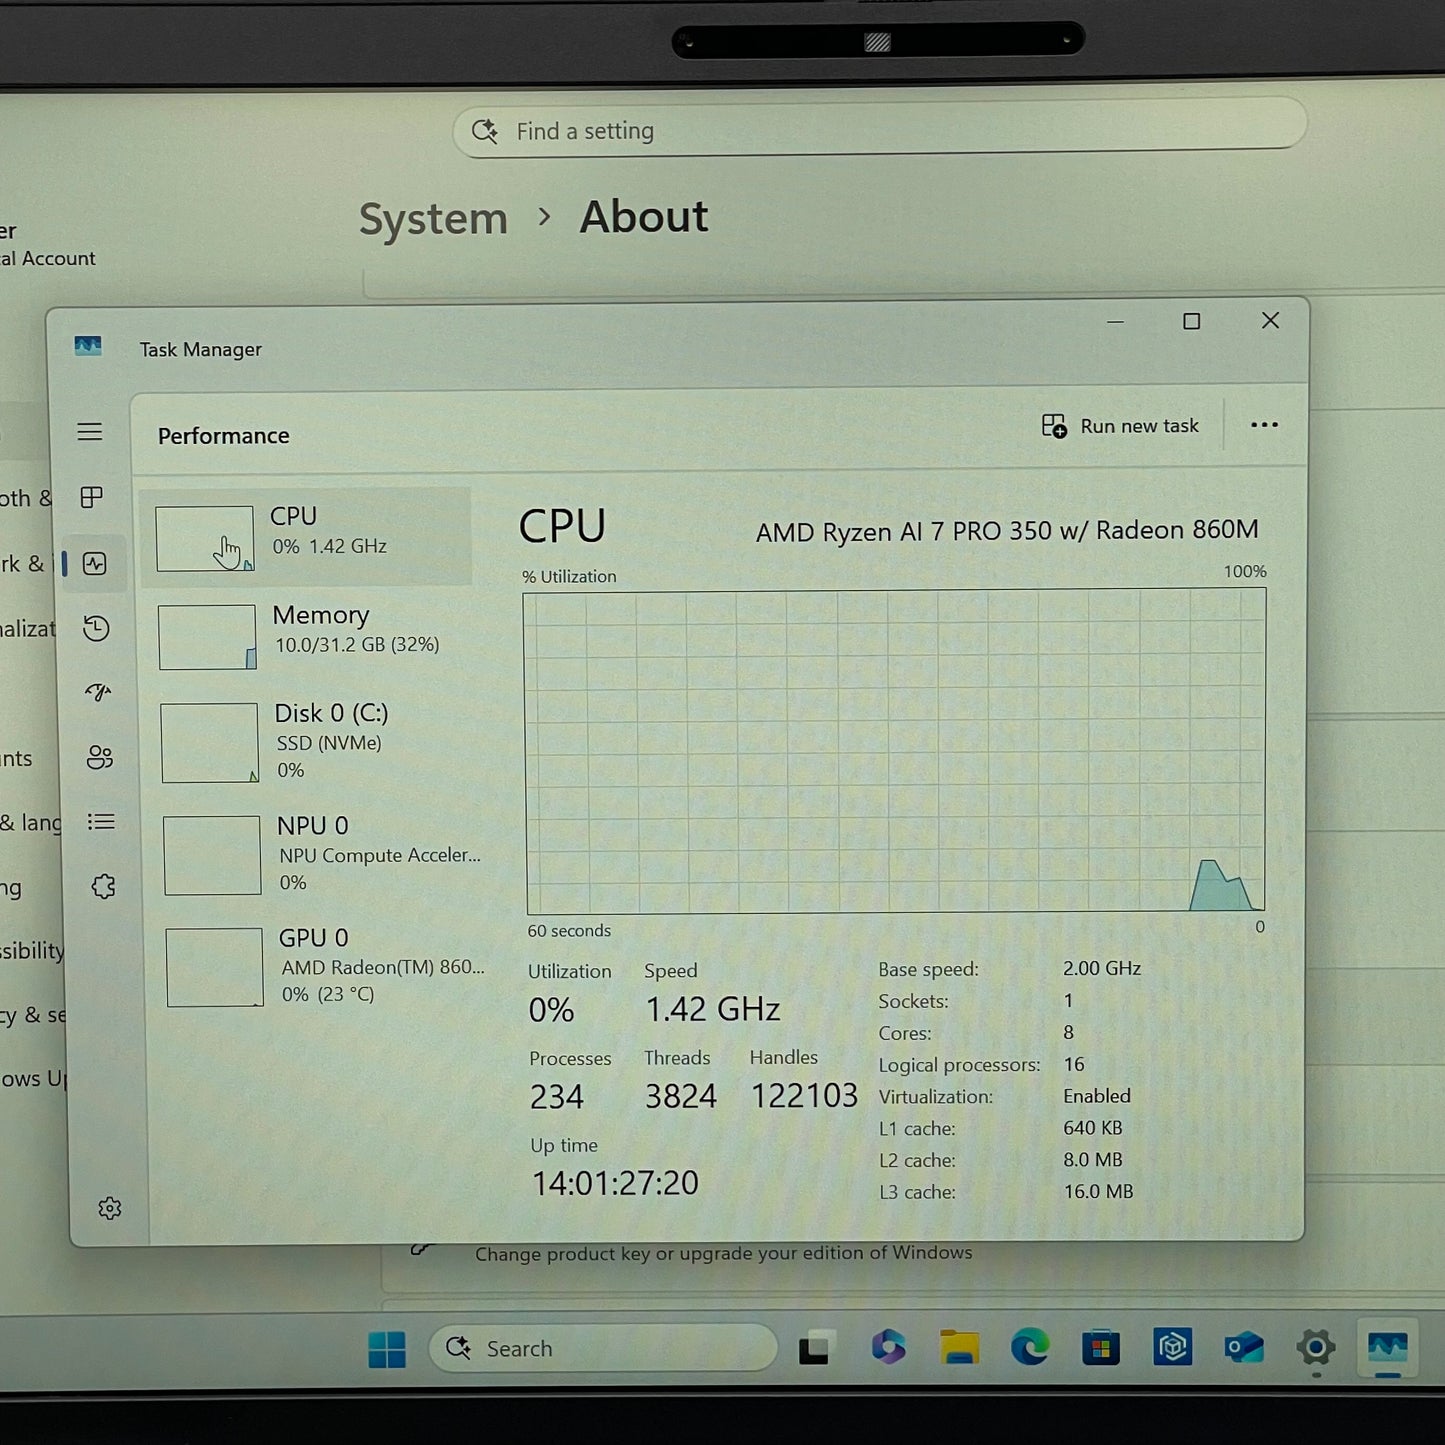Click the Task Manager title bar icon
The height and width of the screenshot is (1445, 1445).
pyautogui.click(x=88, y=346)
